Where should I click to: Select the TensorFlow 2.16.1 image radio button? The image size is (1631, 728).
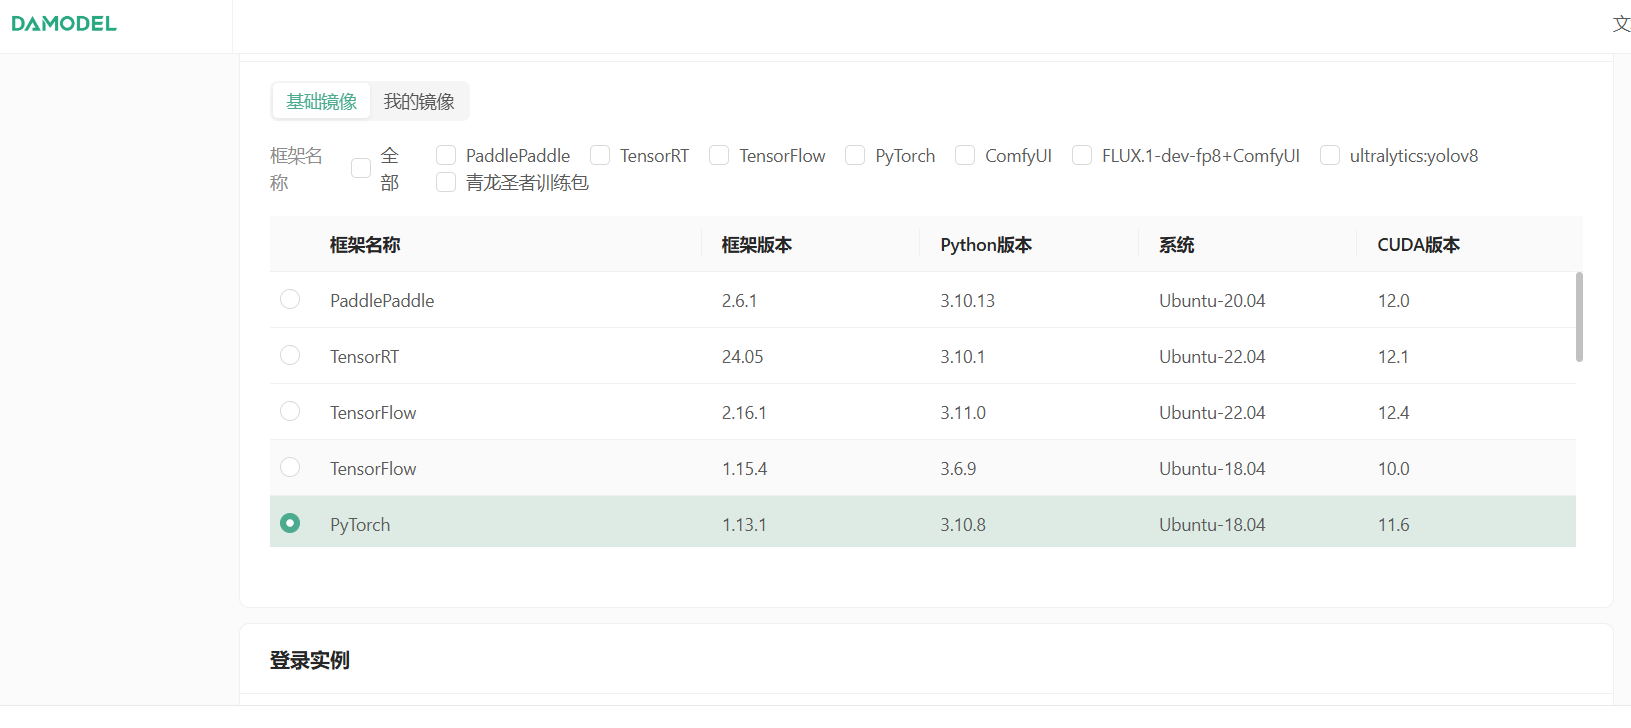pos(290,411)
